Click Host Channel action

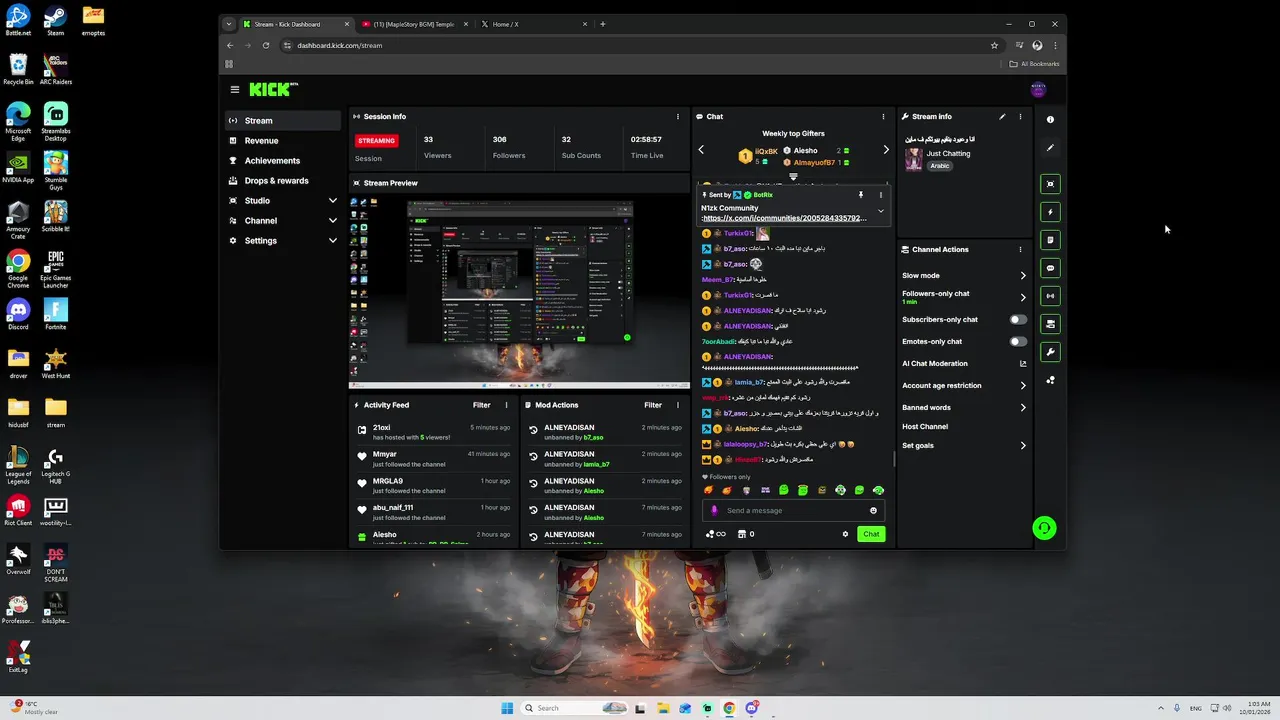(925, 427)
